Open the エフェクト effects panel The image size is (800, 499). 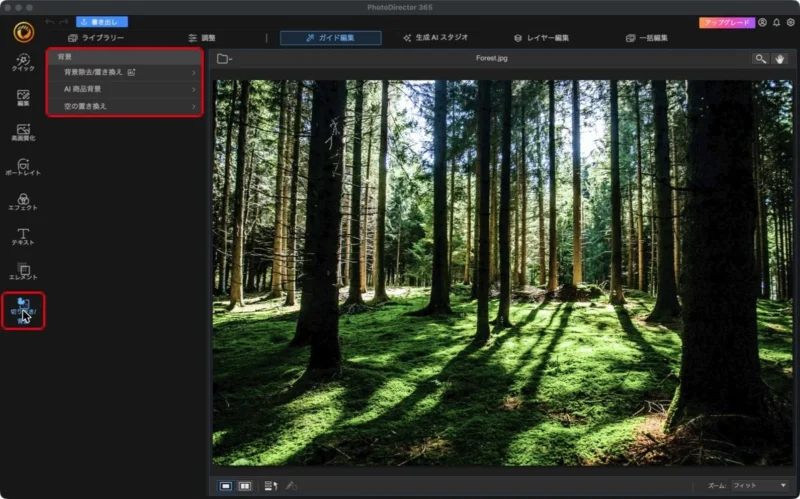click(23, 202)
